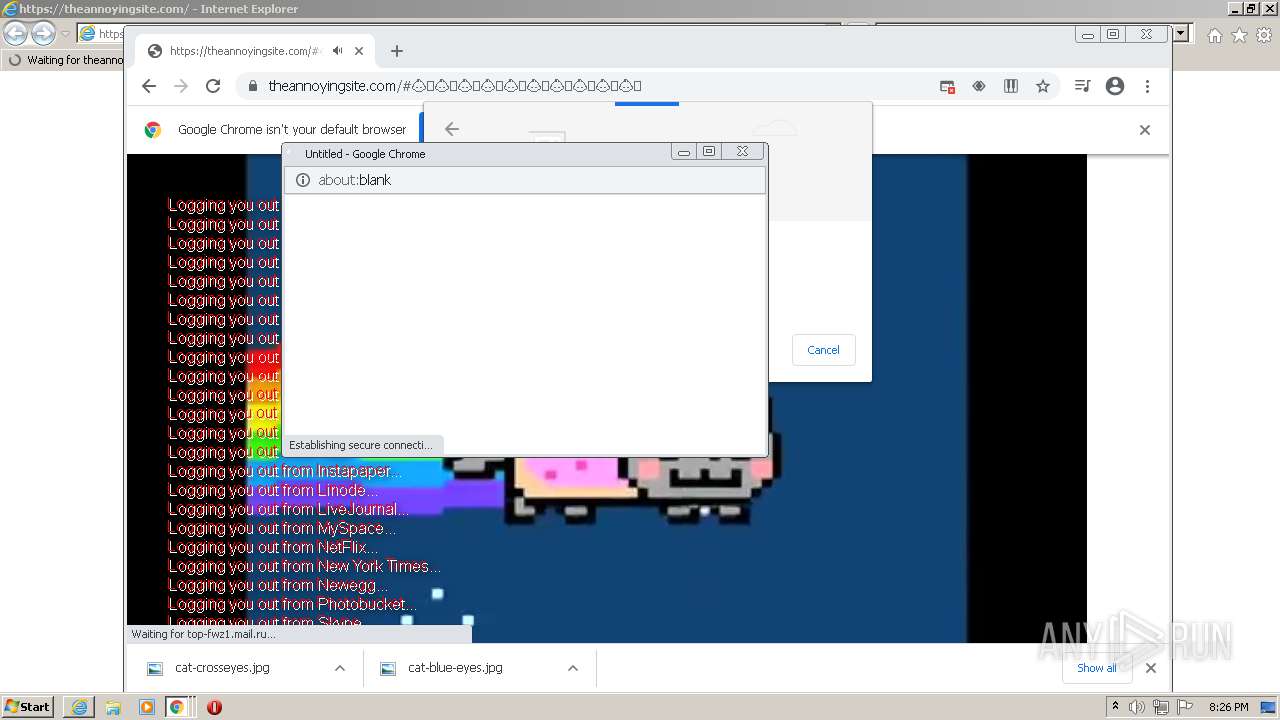The image size is (1280, 720).
Task: Click the Chrome logo in the default browser infobar
Action: tap(153, 129)
